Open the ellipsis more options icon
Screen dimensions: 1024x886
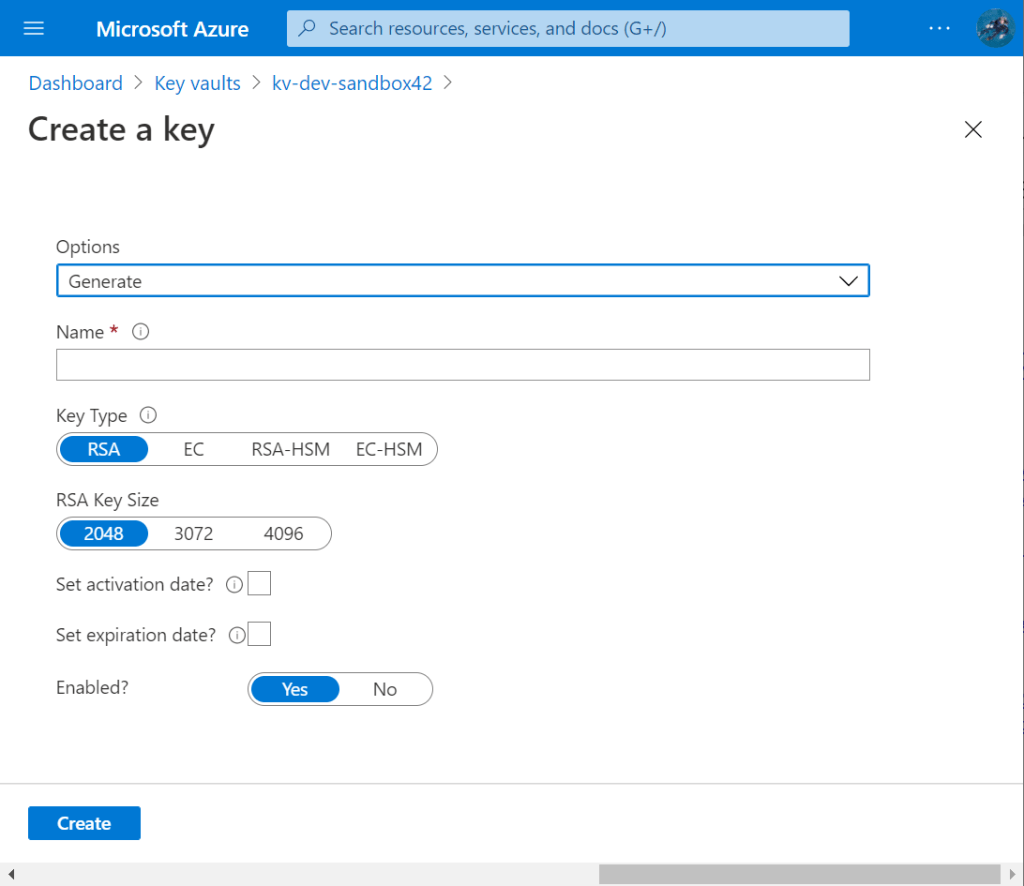939,28
